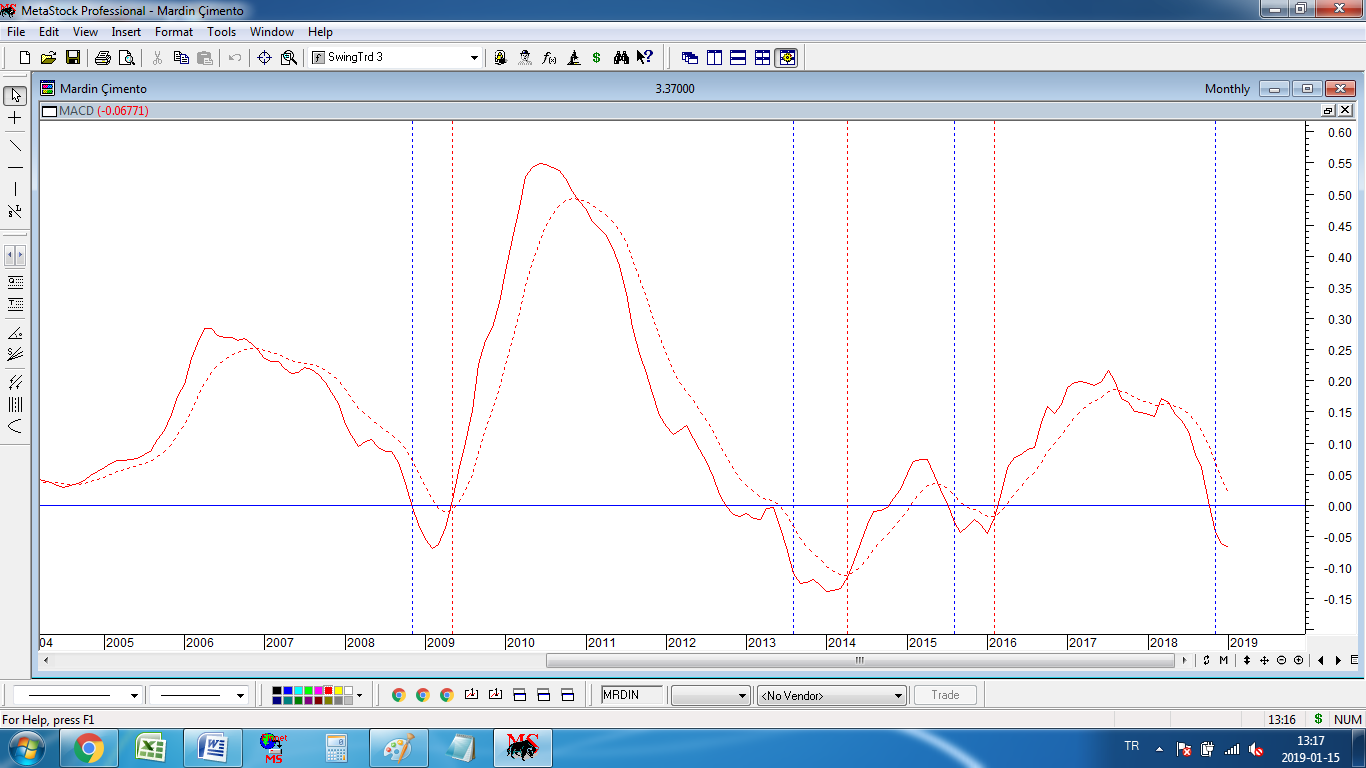Open the SwingTrd 3 template dropdown
Image resolution: width=1366 pixels, height=768 pixels.
pyautogui.click(x=474, y=58)
